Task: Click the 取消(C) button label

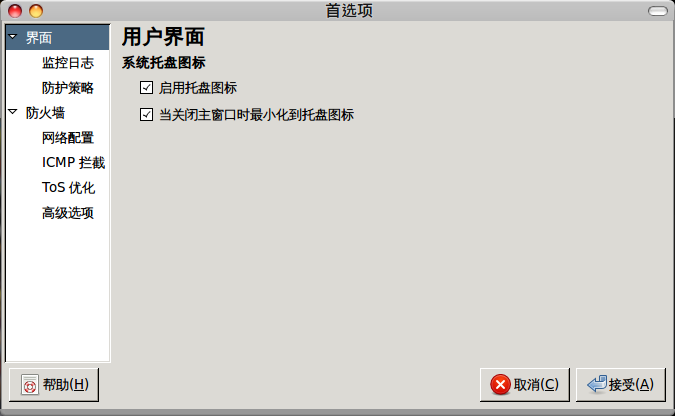Action: point(536,385)
